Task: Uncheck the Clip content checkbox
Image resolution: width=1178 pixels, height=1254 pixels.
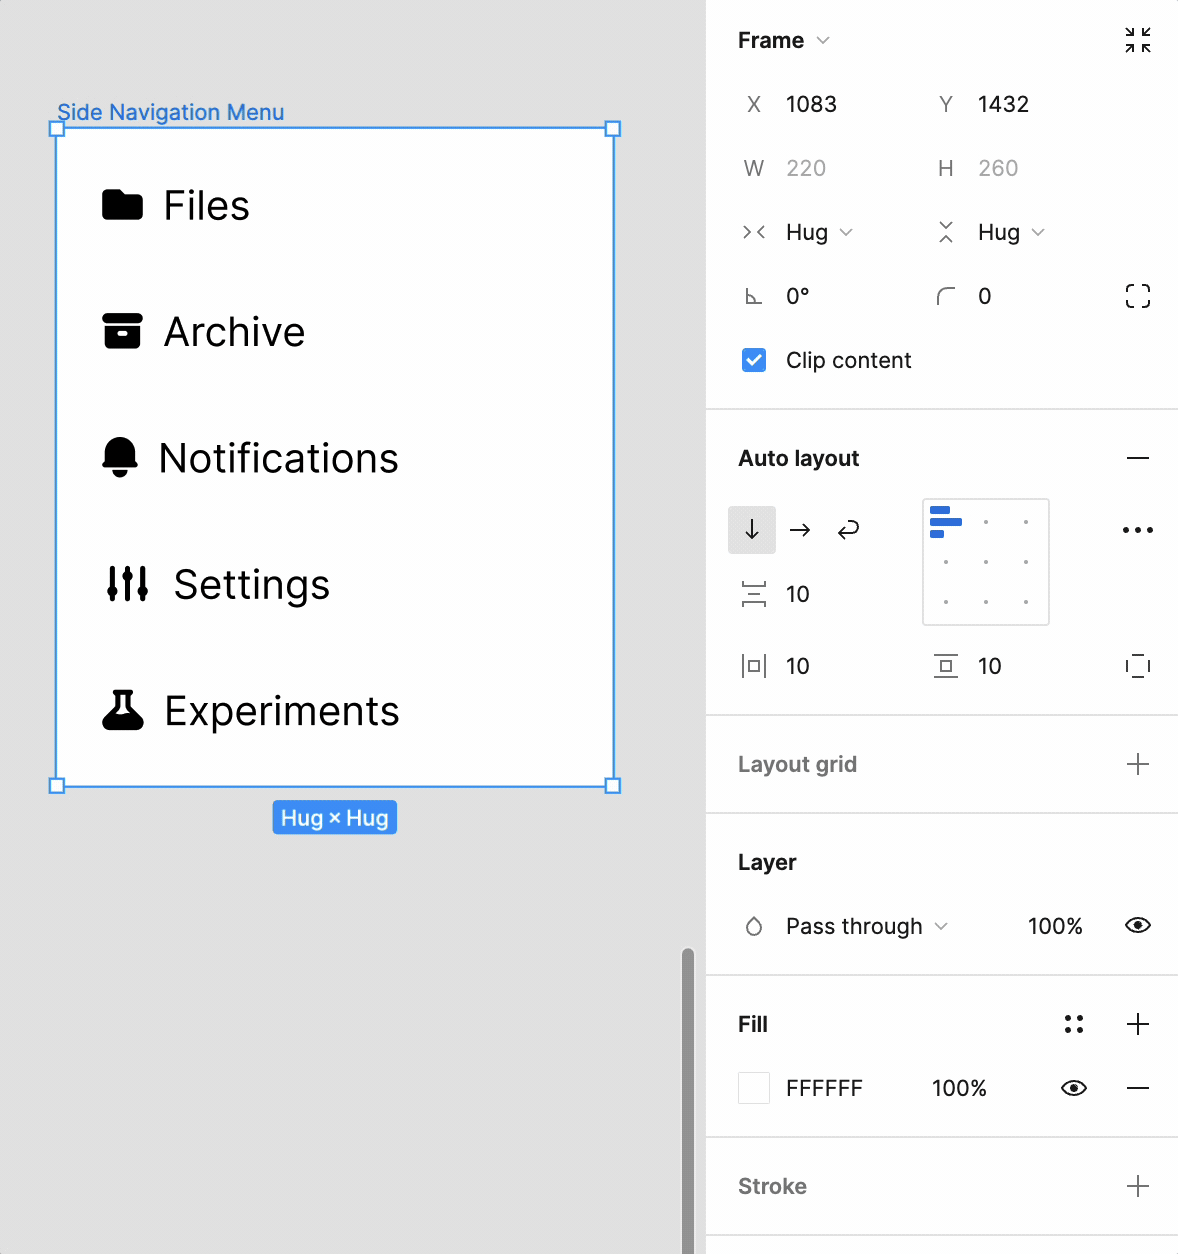Action: coord(753,359)
